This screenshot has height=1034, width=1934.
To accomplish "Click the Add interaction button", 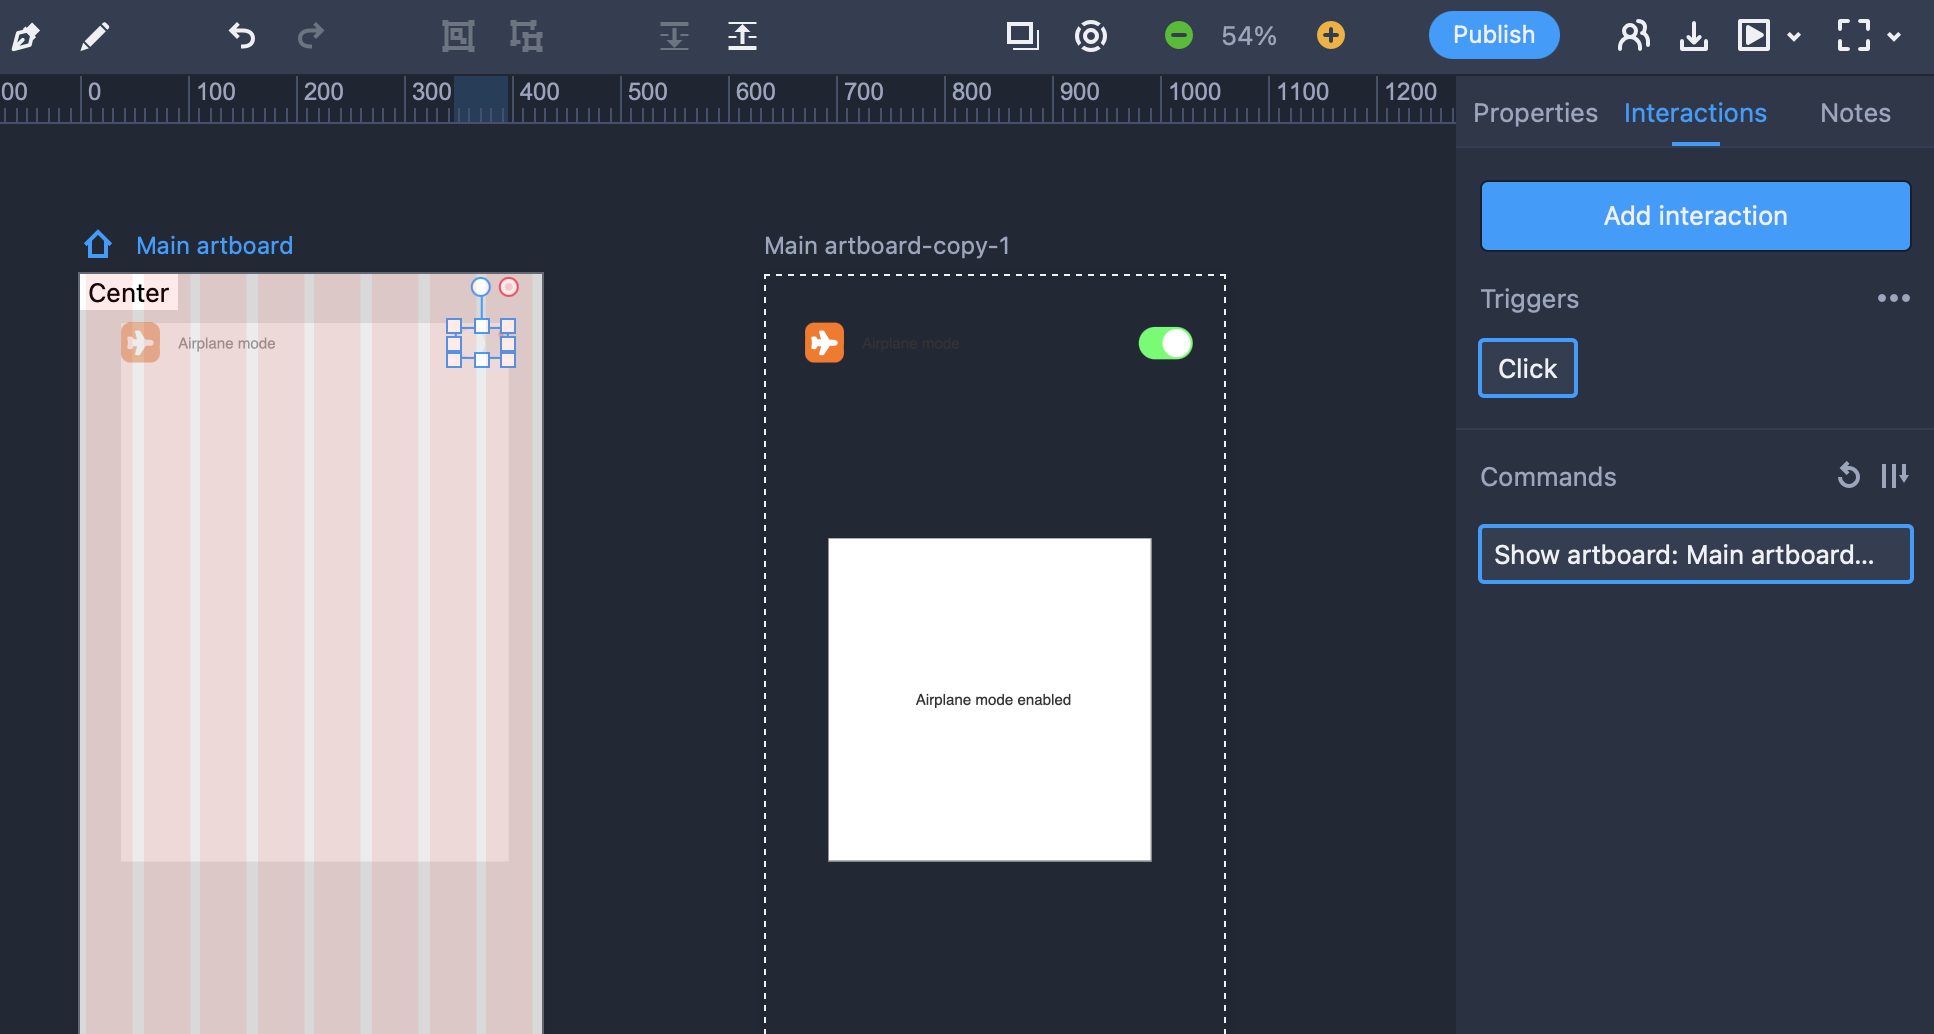I will coord(1694,216).
